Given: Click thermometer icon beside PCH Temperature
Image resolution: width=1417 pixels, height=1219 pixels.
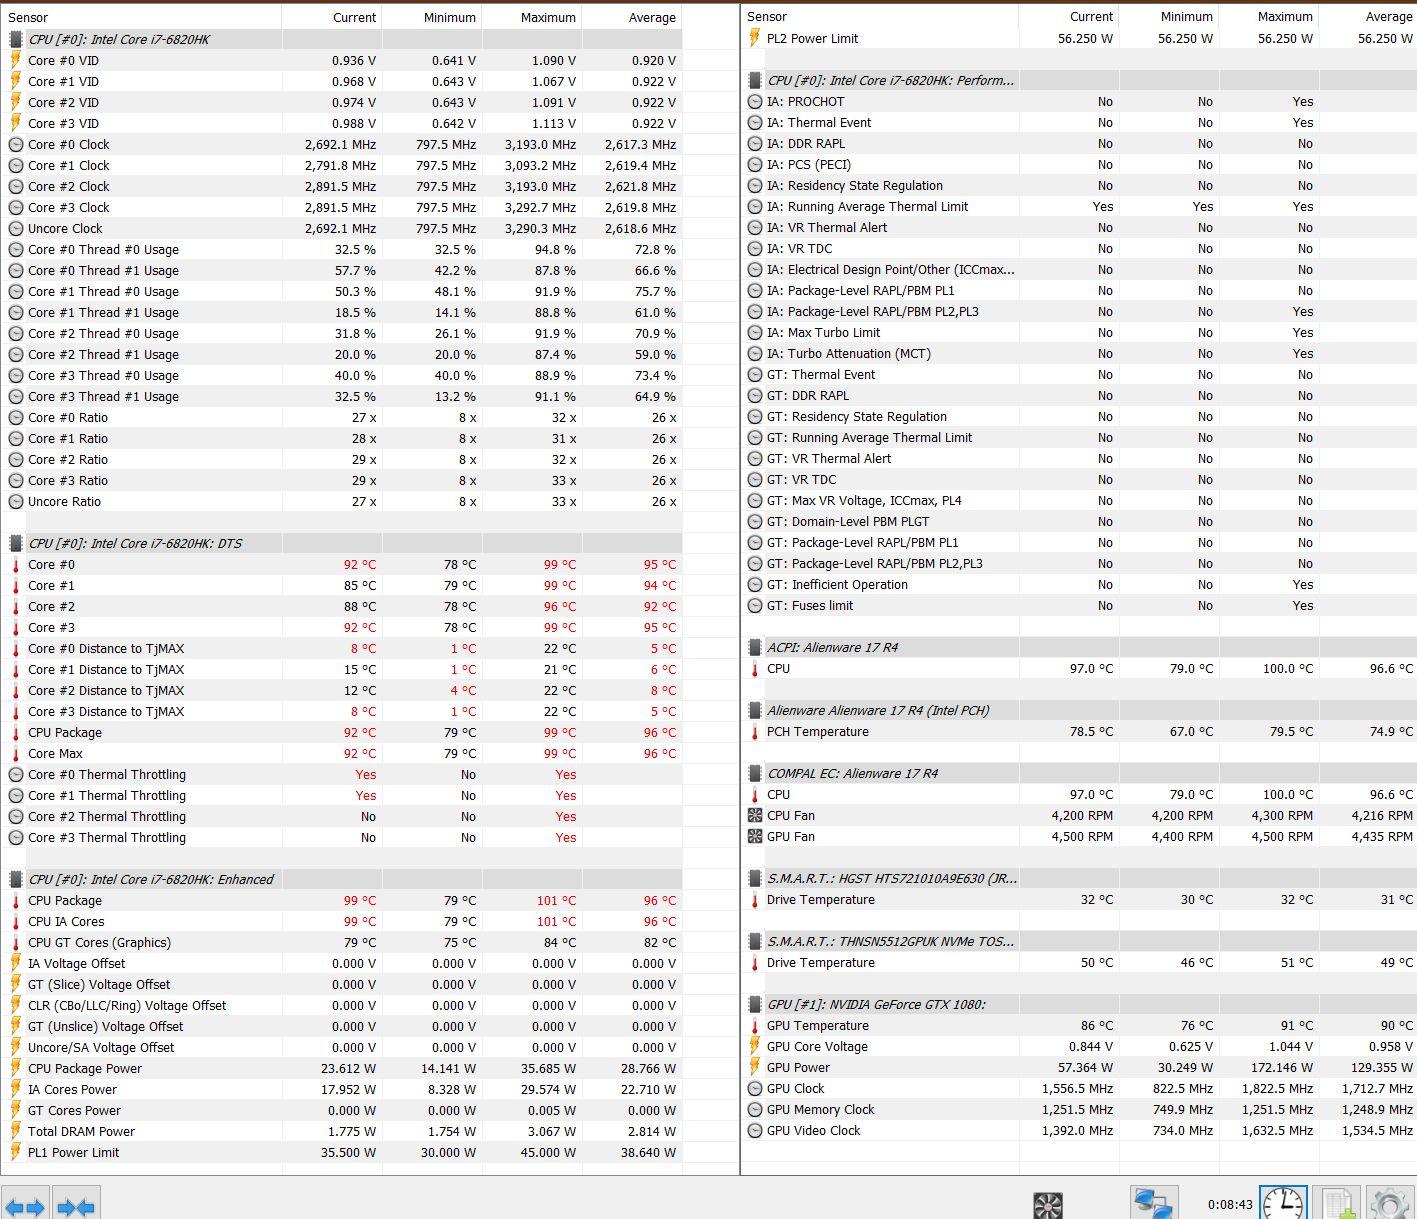Looking at the screenshot, I should pos(755,732).
